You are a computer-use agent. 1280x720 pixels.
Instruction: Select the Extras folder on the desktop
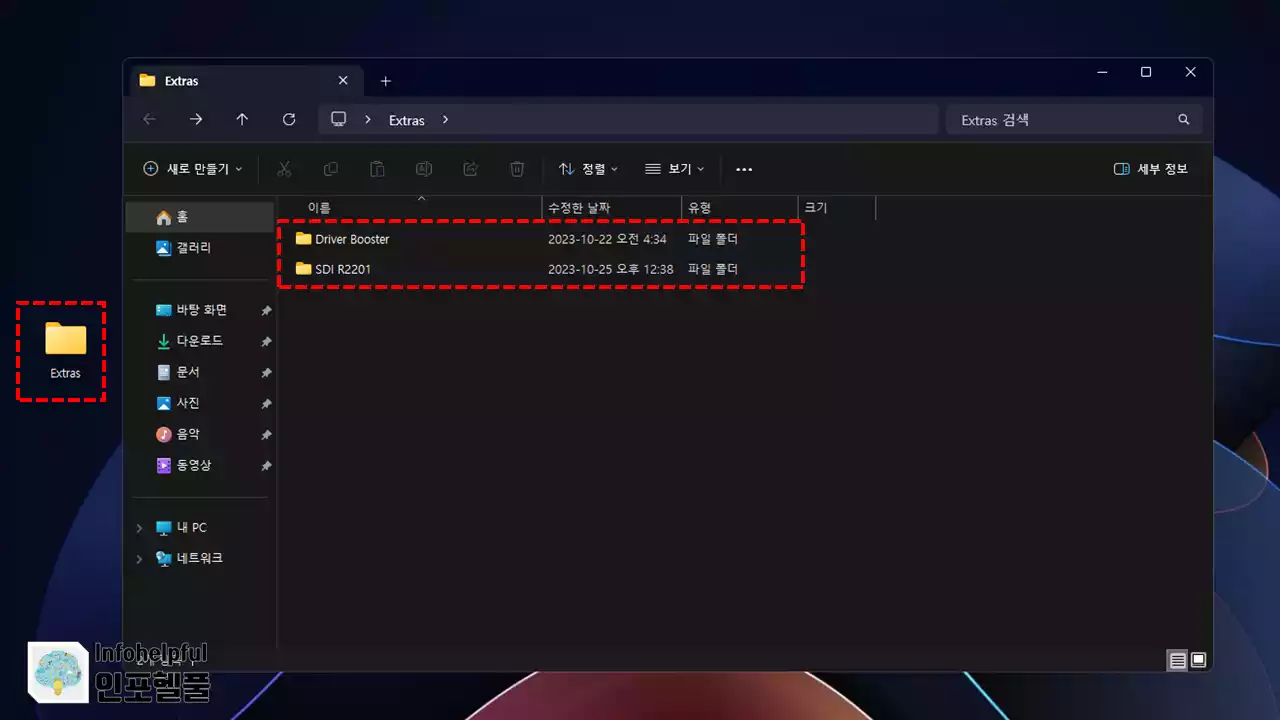[65, 351]
